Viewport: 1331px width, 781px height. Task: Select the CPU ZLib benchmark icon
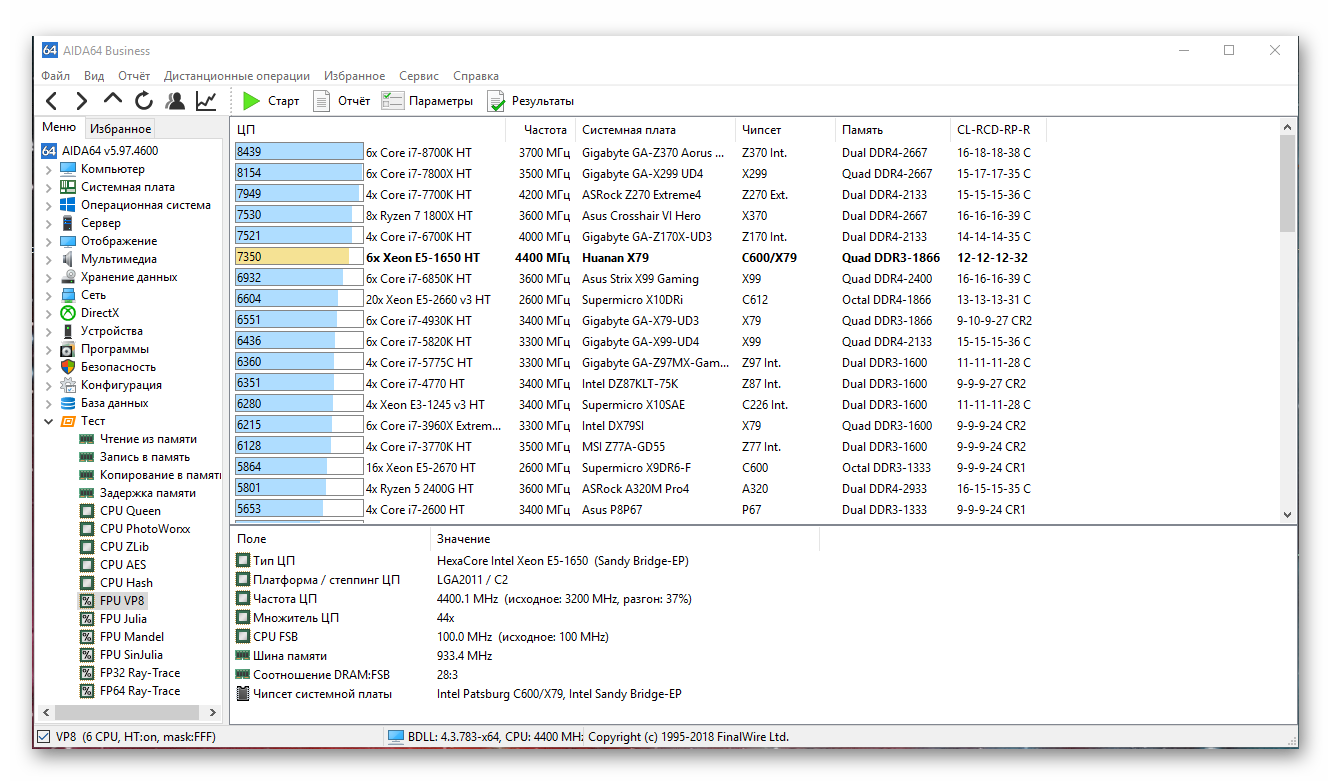click(x=87, y=547)
